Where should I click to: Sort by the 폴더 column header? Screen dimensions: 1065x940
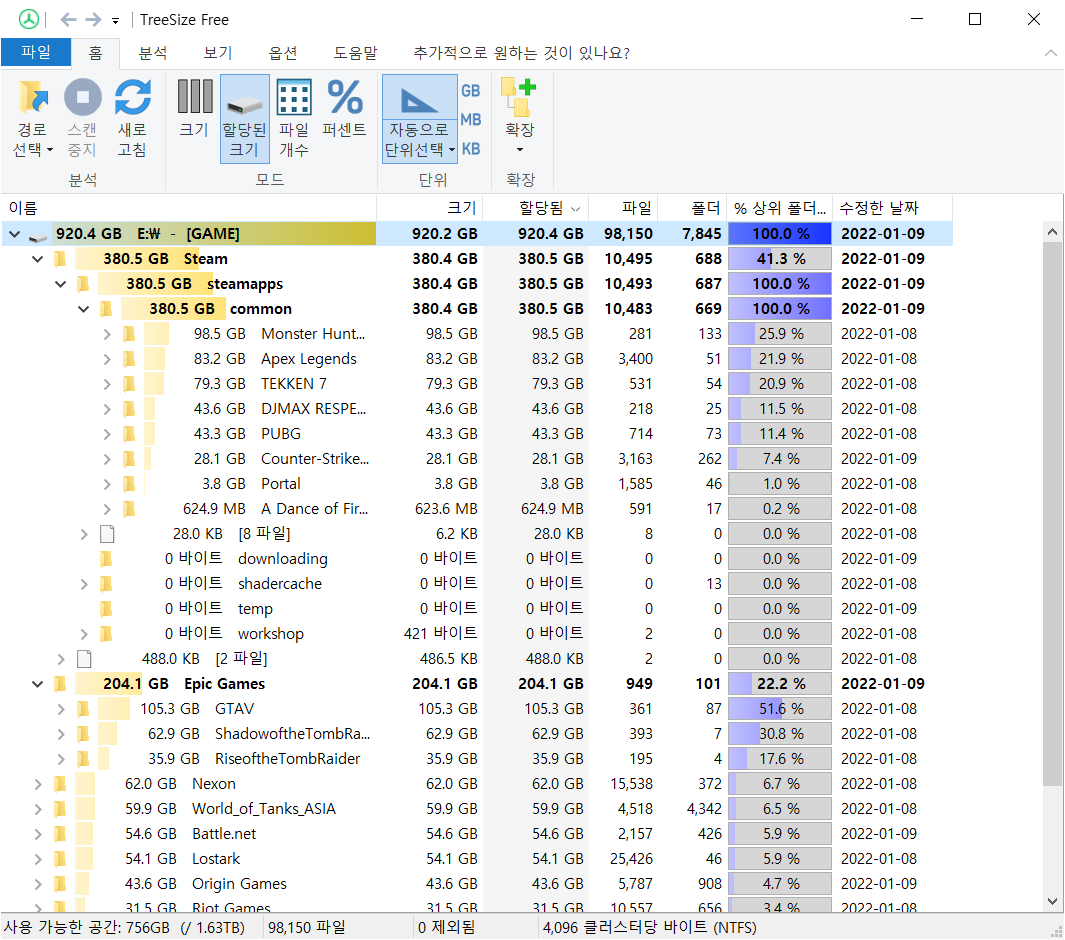[x=692, y=208]
